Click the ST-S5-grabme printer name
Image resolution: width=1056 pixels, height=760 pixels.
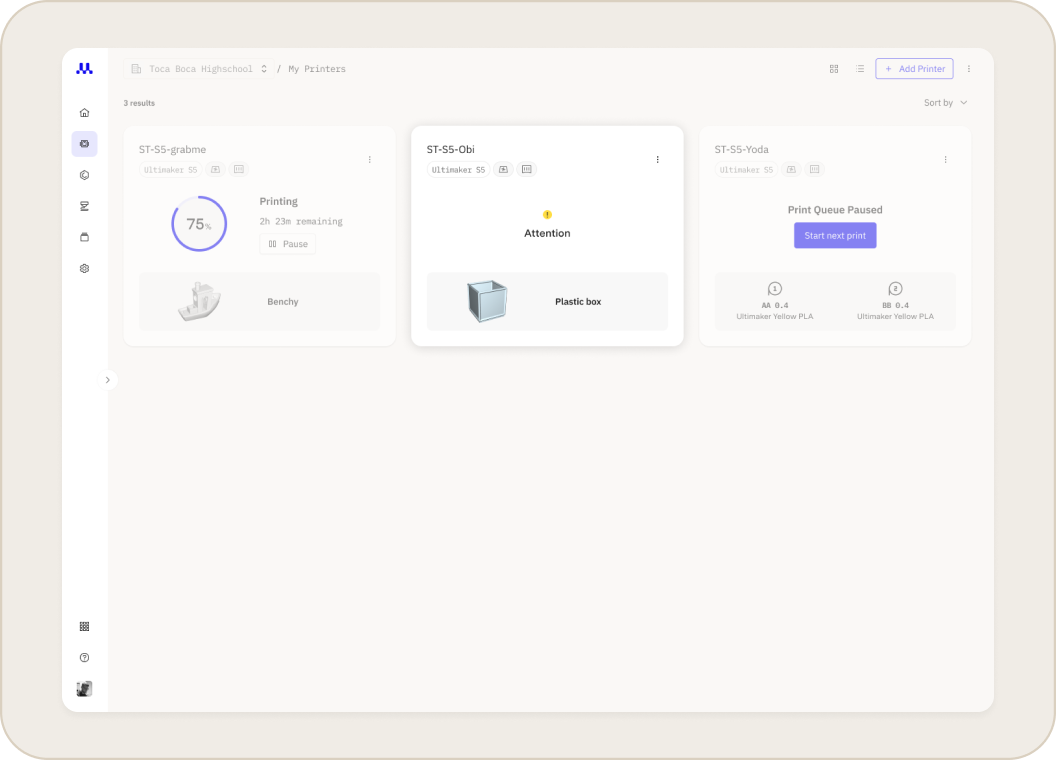[x=172, y=150]
